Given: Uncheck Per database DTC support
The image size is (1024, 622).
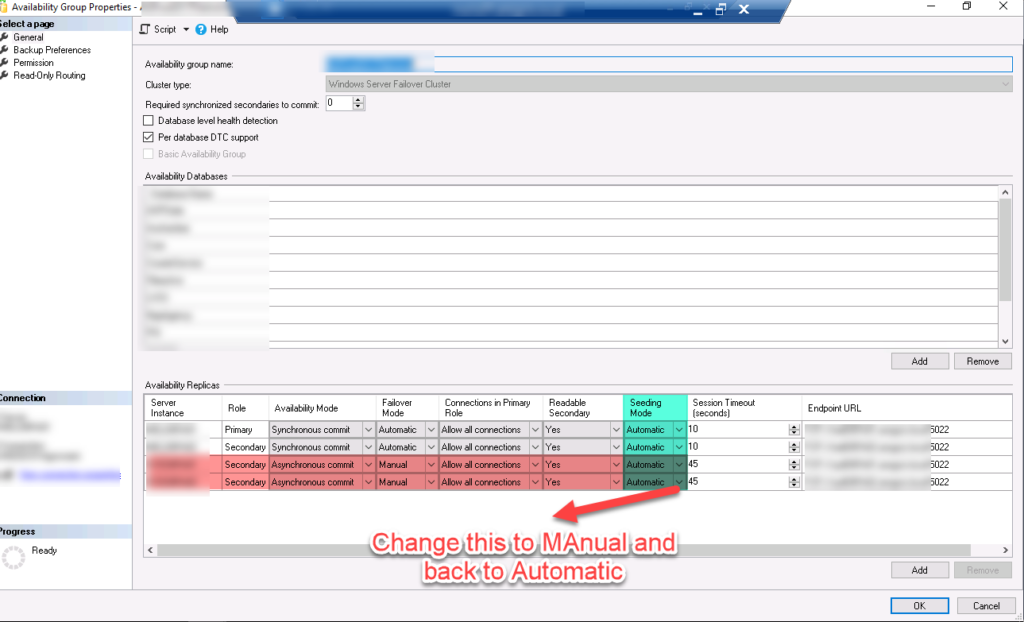Looking at the screenshot, I should pos(148,137).
